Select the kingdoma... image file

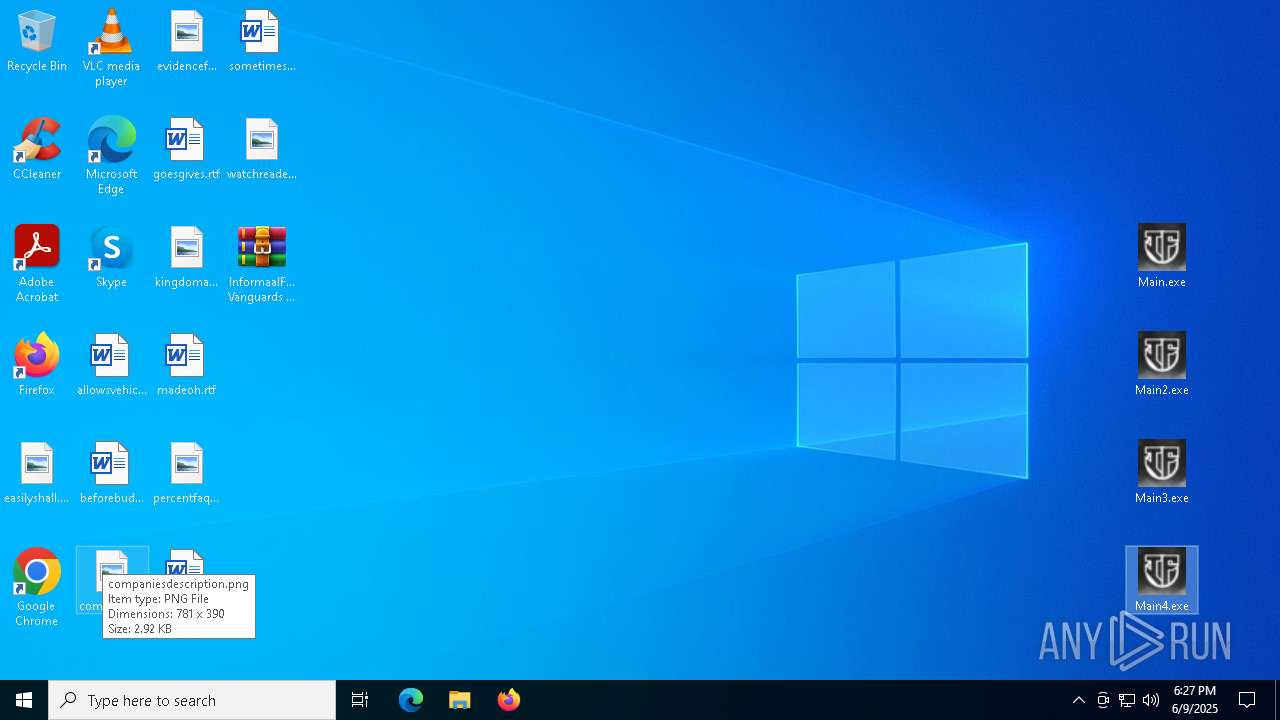[x=186, y=258]
